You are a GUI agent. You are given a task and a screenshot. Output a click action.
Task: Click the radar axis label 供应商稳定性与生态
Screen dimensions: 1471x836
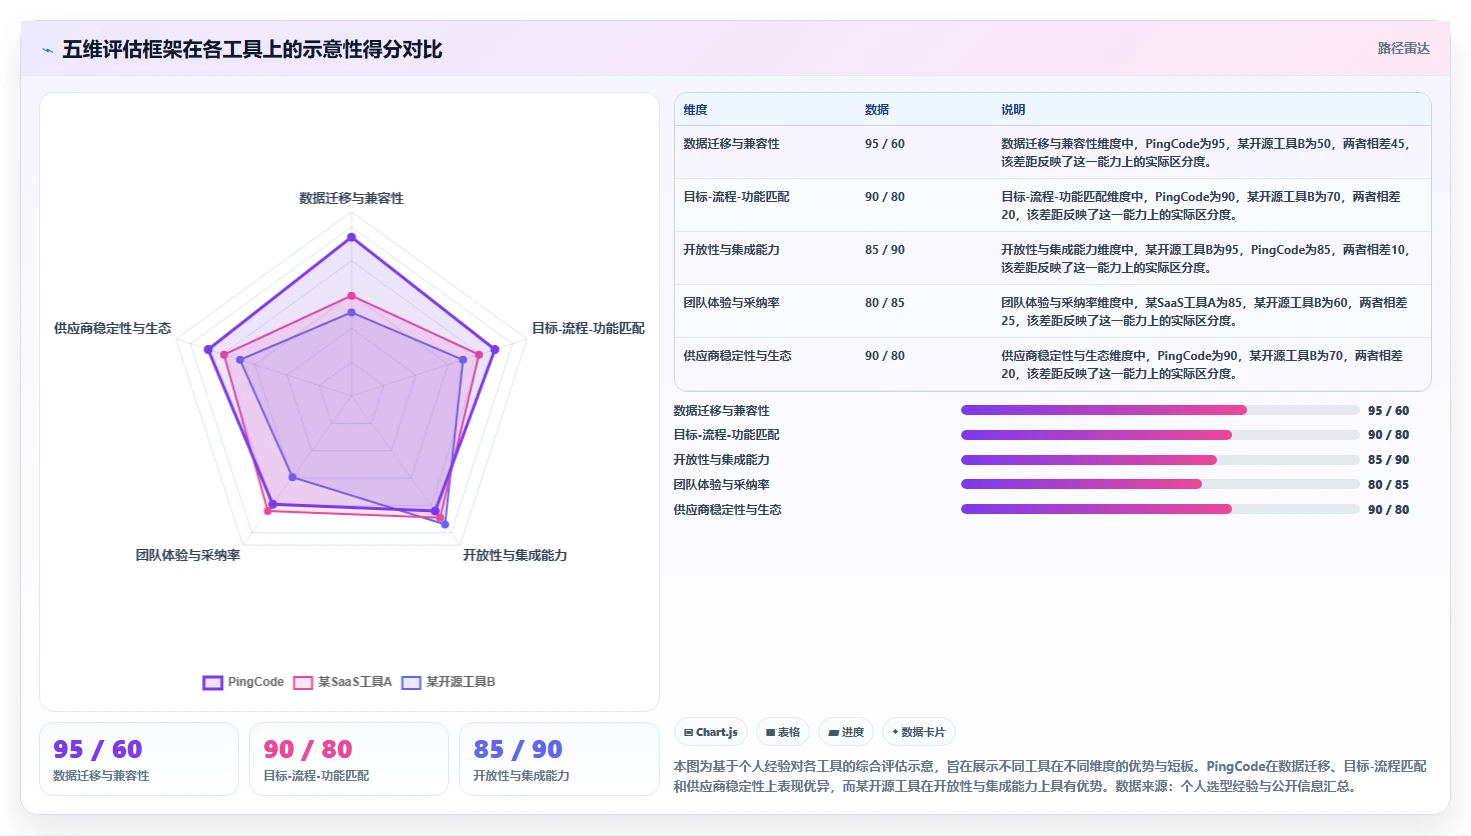(113, 328)
